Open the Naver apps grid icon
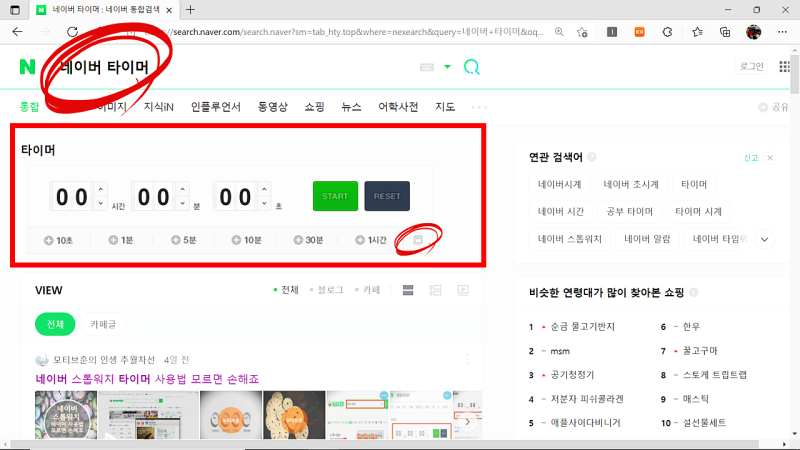The width and height of the screenshot is (800, 450). pos(784,66)
